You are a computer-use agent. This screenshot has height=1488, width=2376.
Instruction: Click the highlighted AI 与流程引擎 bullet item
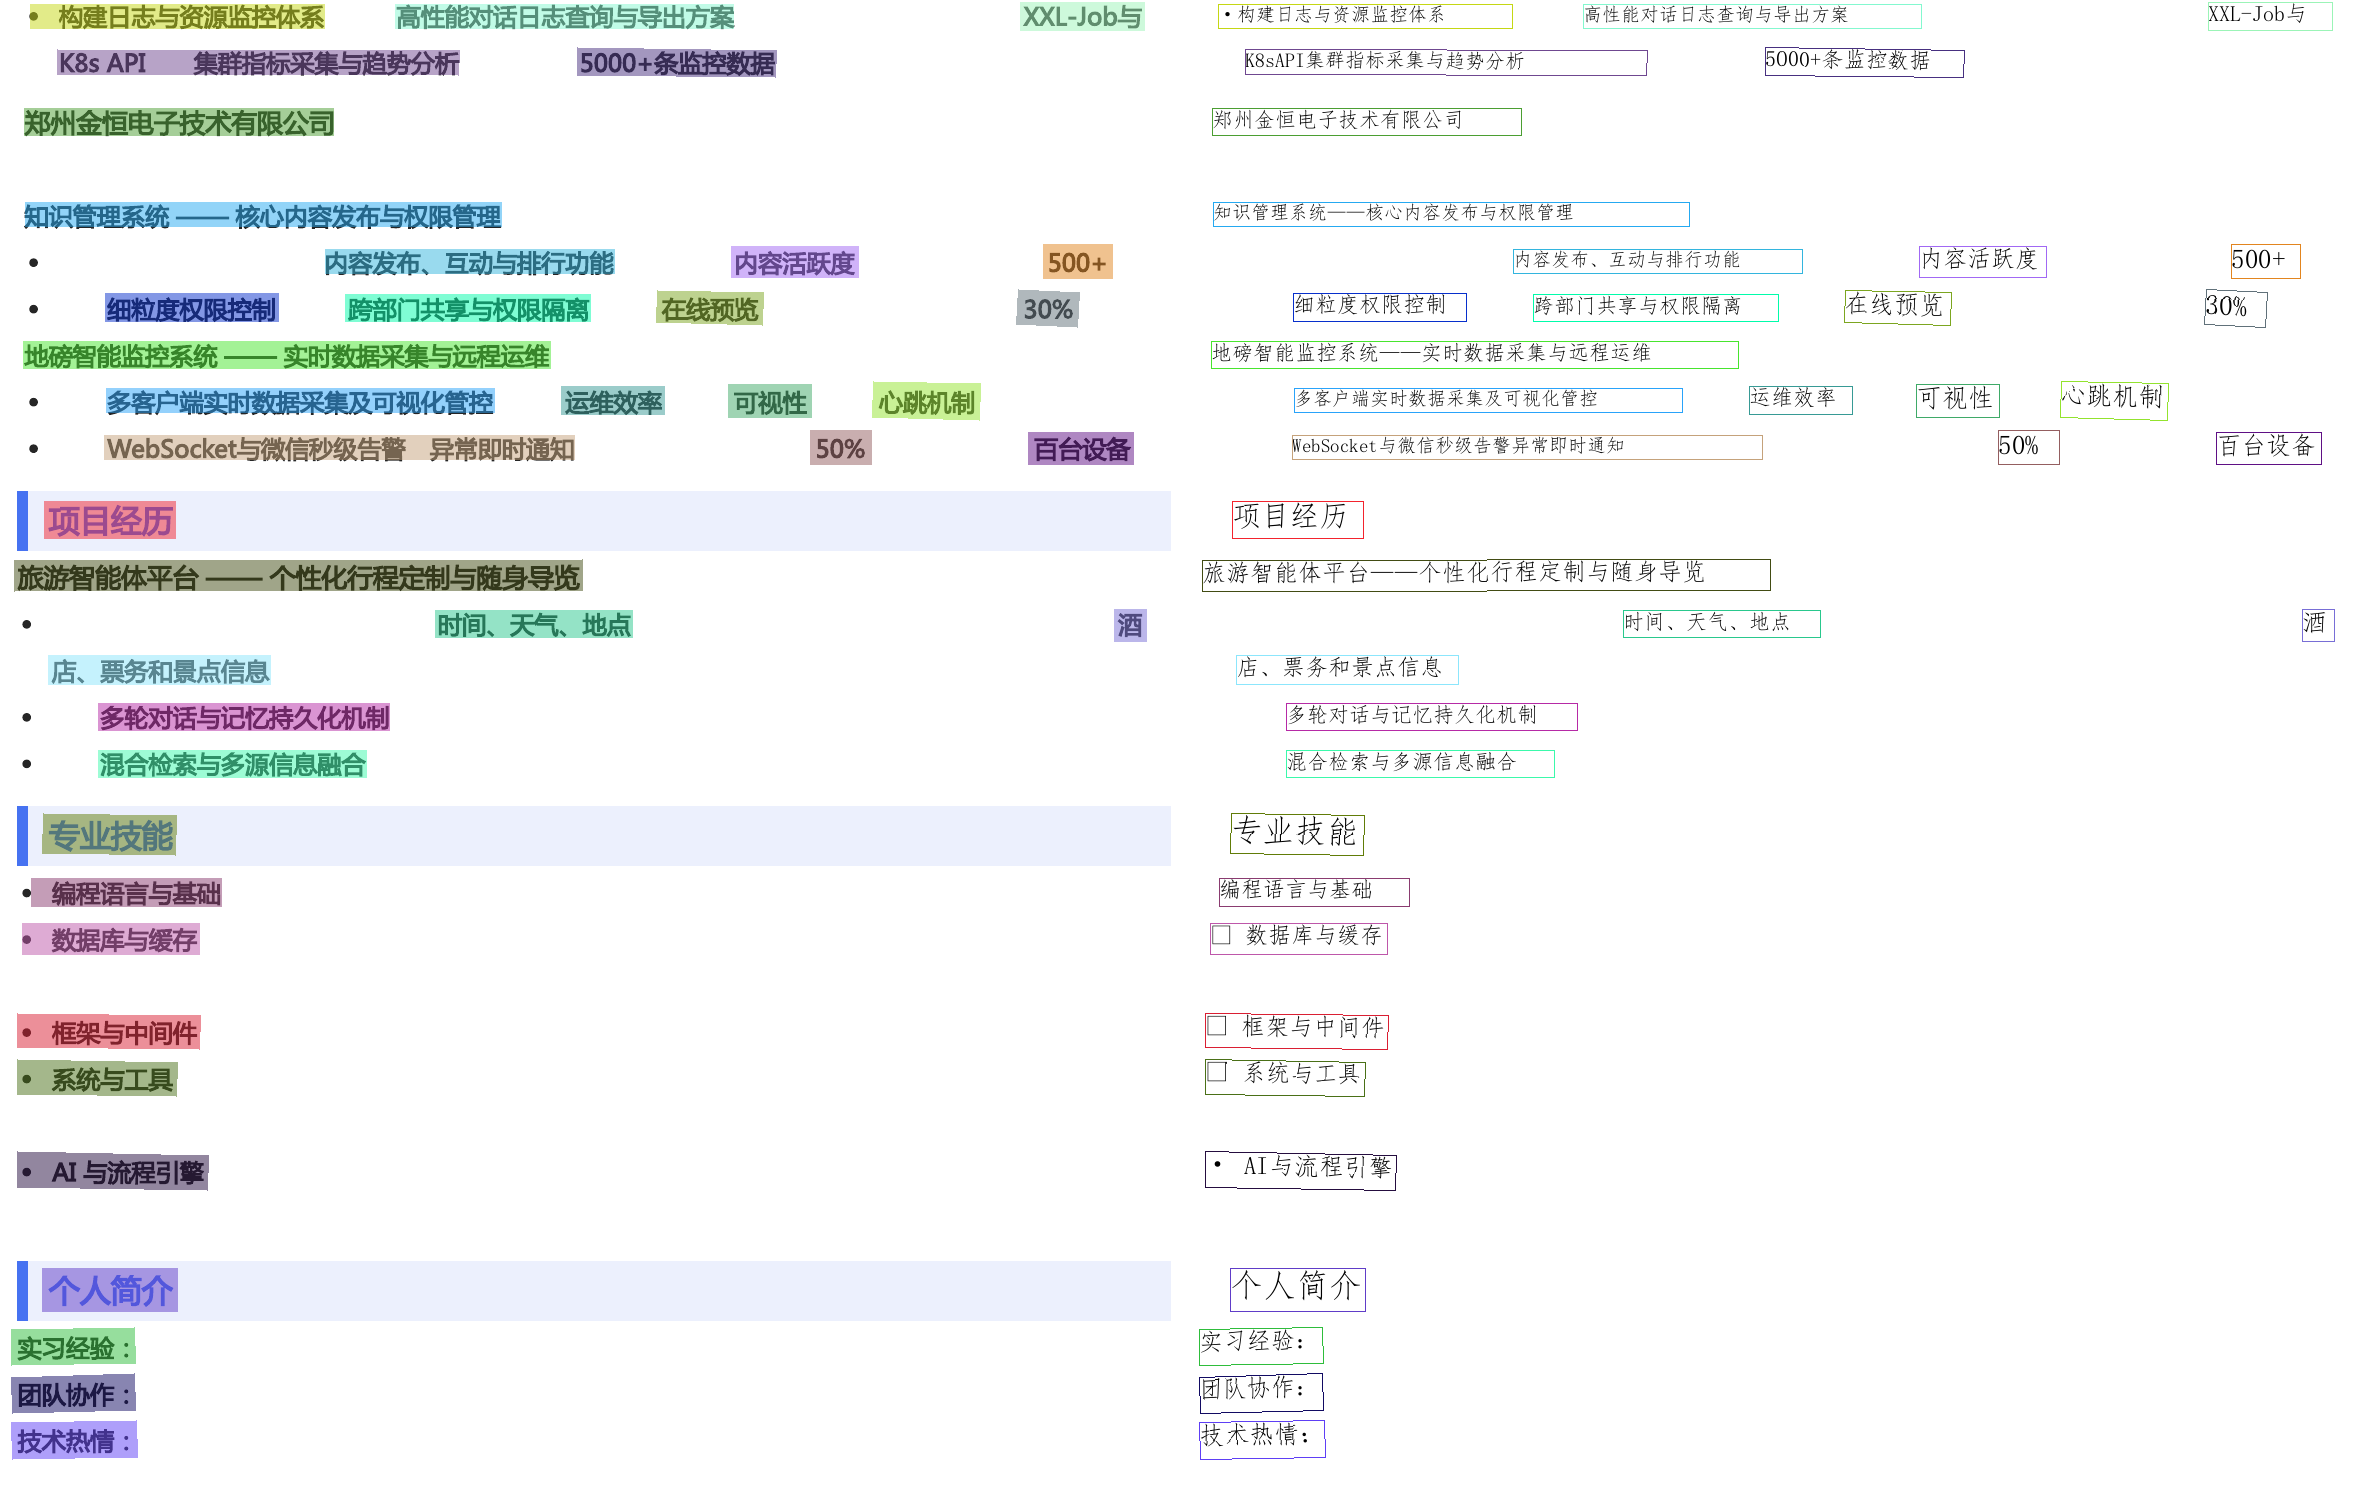pos(112,1171)
